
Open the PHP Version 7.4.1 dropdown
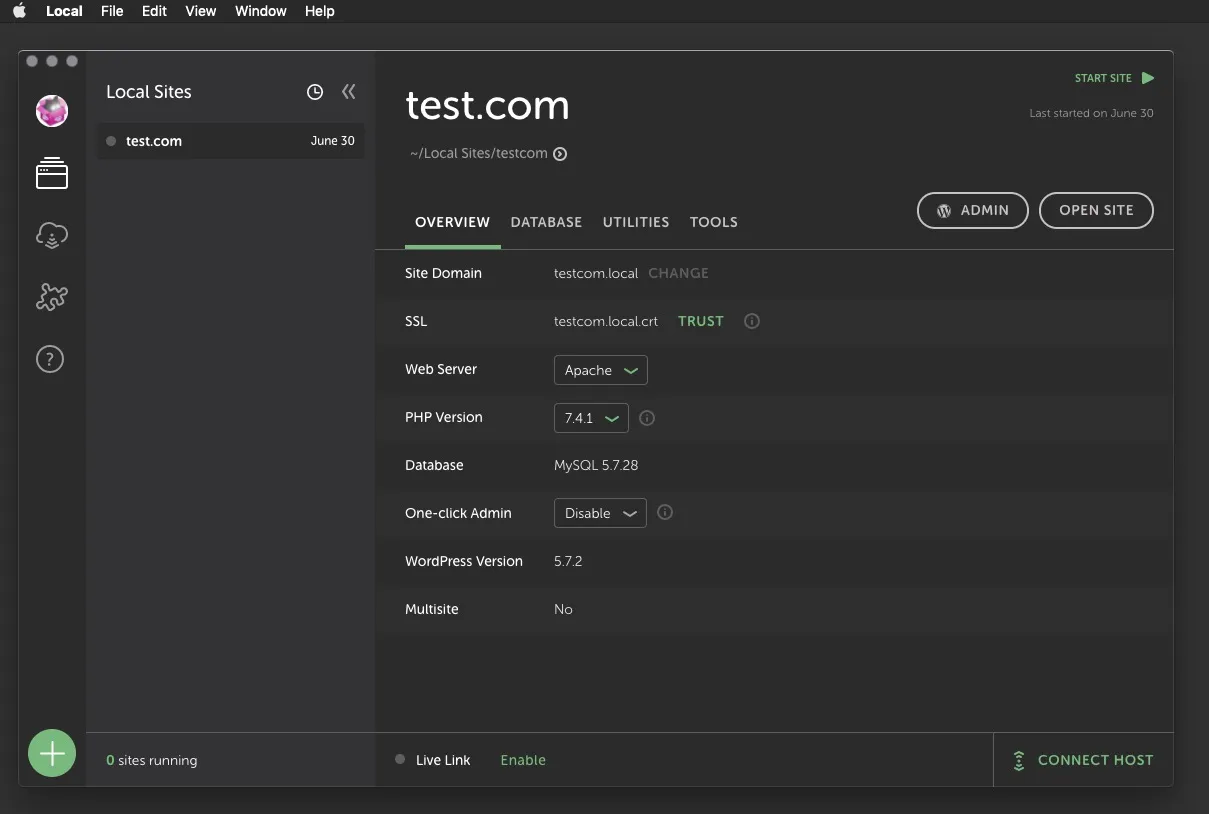coord(591,418)
